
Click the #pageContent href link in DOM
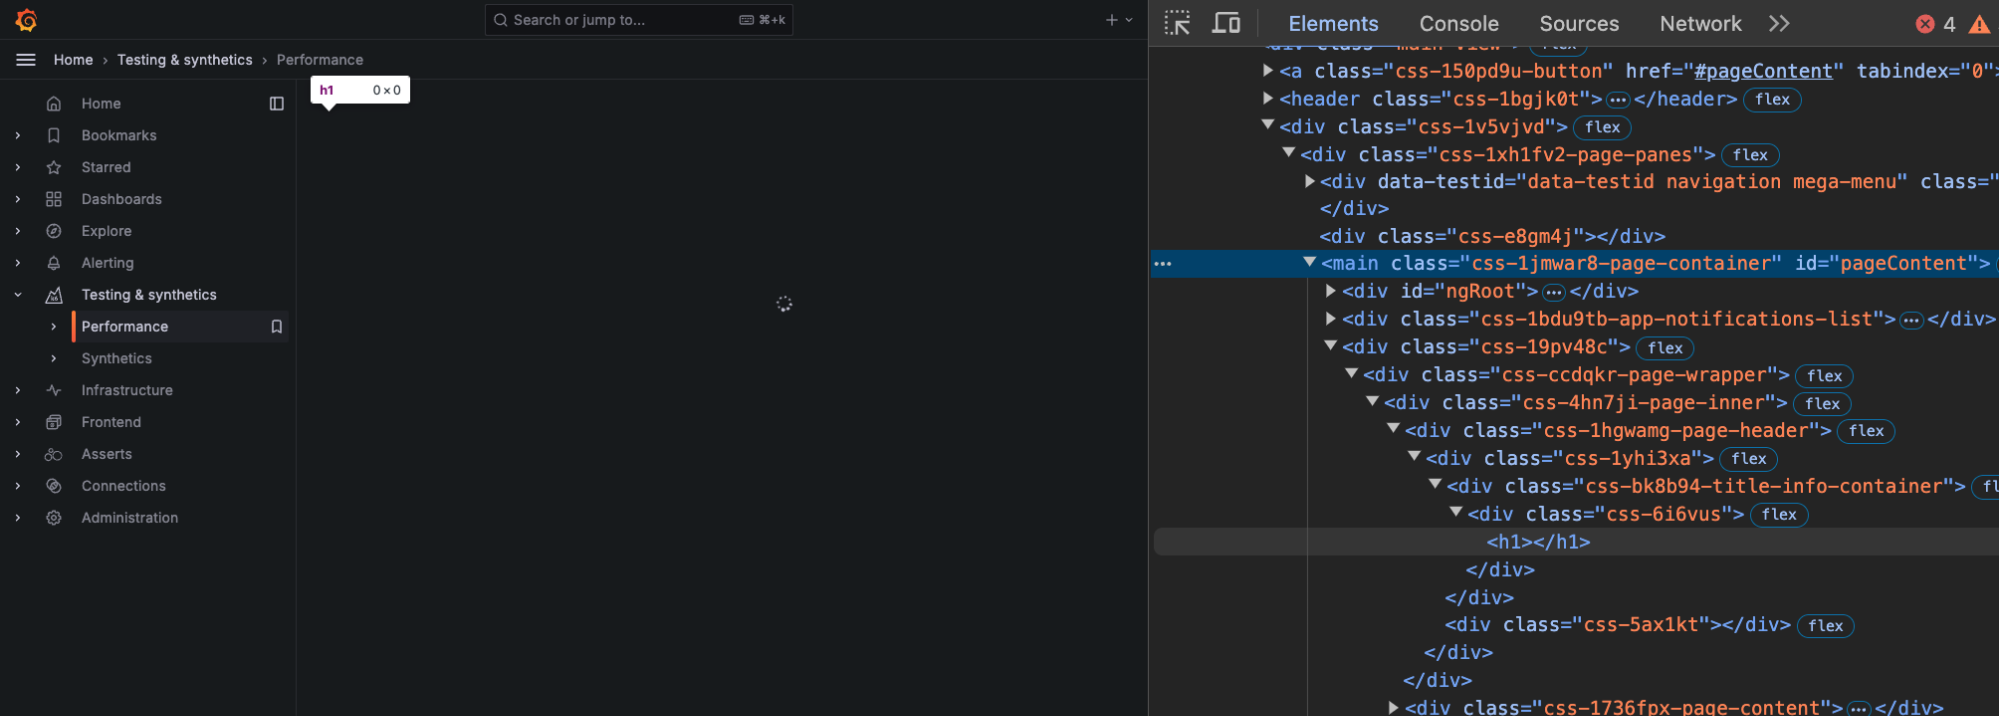(1764, 71)
